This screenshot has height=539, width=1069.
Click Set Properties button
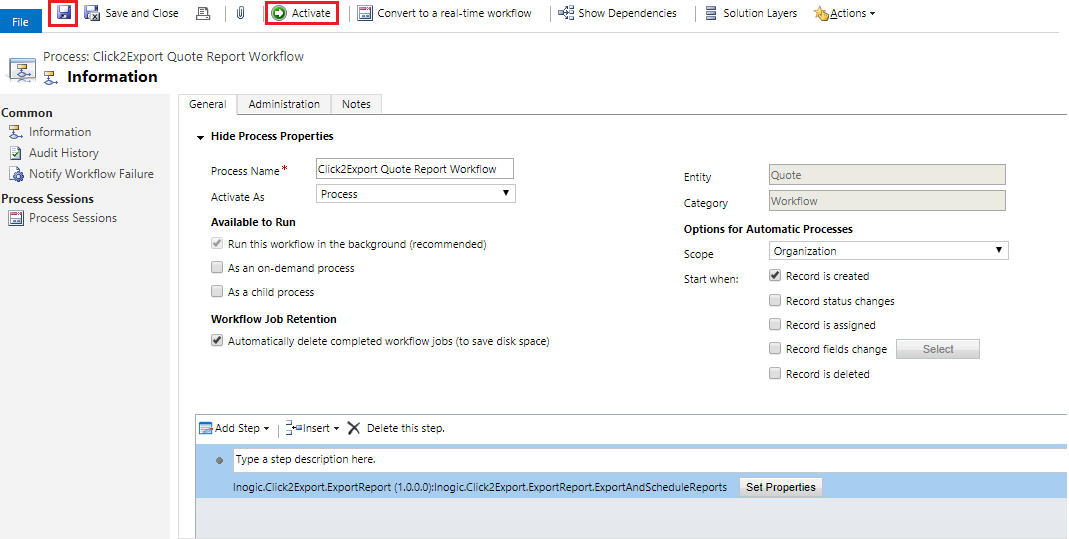tap(781, 487)
